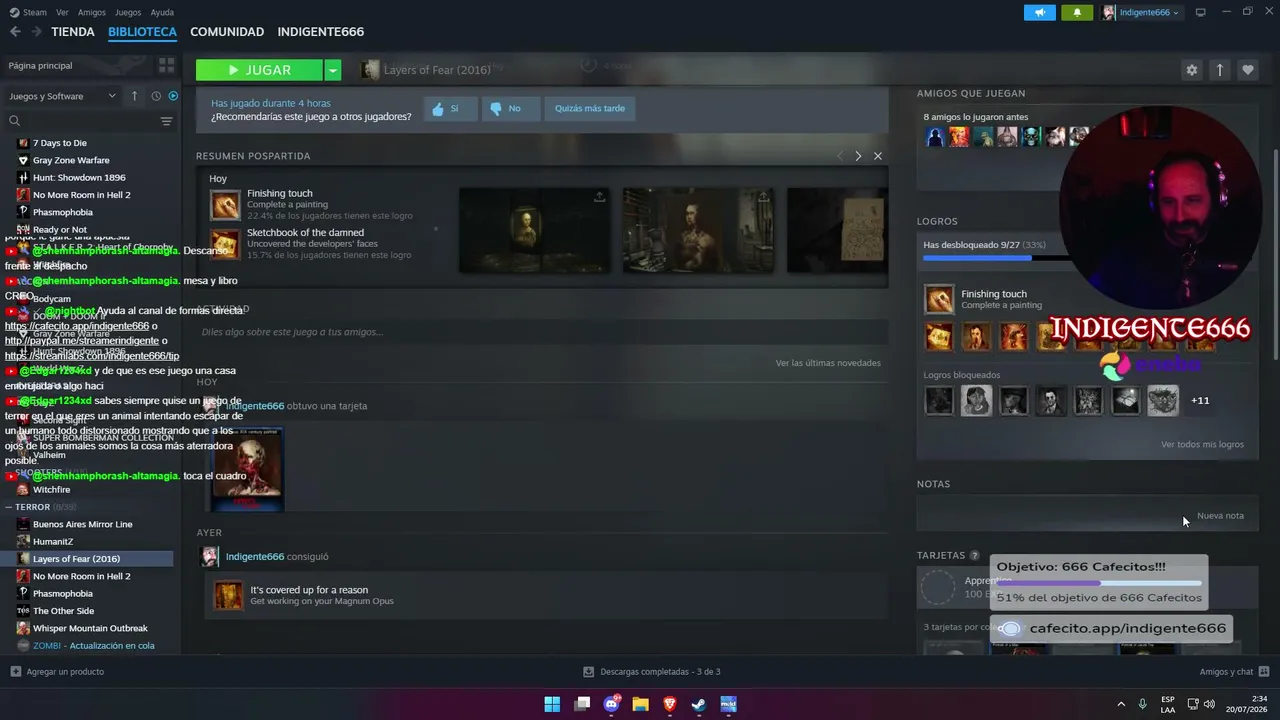Select Whisper Mountain Outbreak in library
The image size is (1280, 720).
click(x=88, y=628)
